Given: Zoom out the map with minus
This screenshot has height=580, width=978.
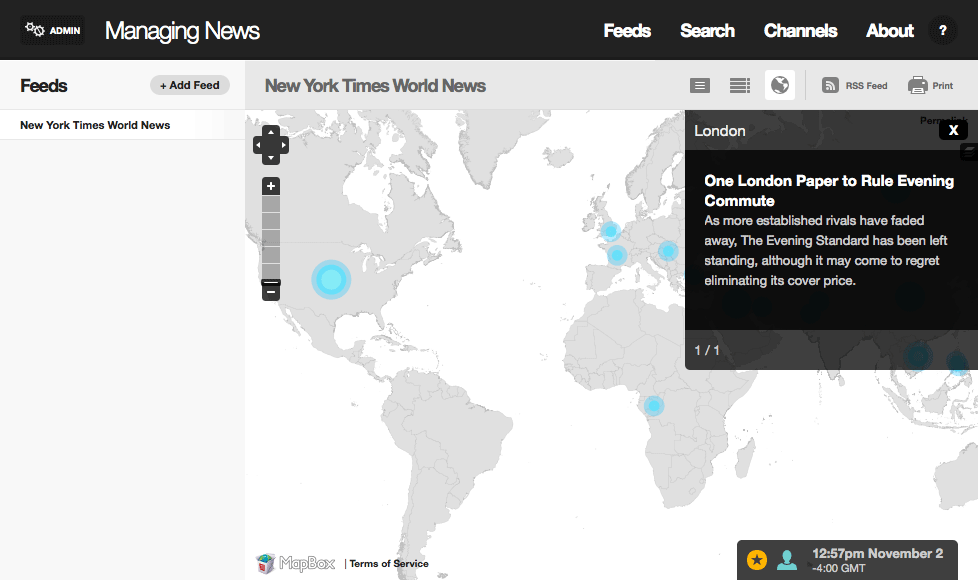Looking at the screenshot, I should pyautogui.click(x=271, y=291).
